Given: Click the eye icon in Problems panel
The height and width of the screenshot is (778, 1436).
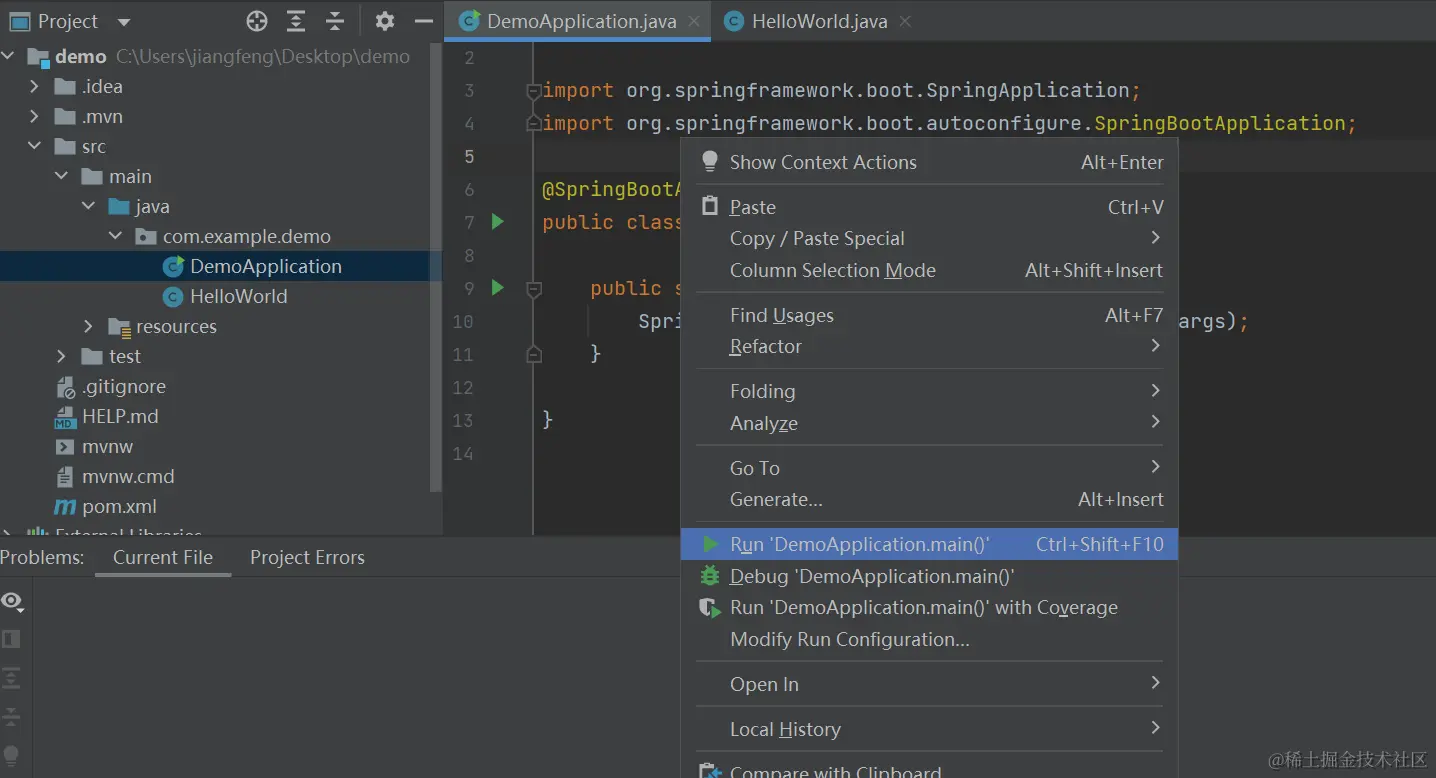Looking at the screenshot, I should tap(12, 601).
